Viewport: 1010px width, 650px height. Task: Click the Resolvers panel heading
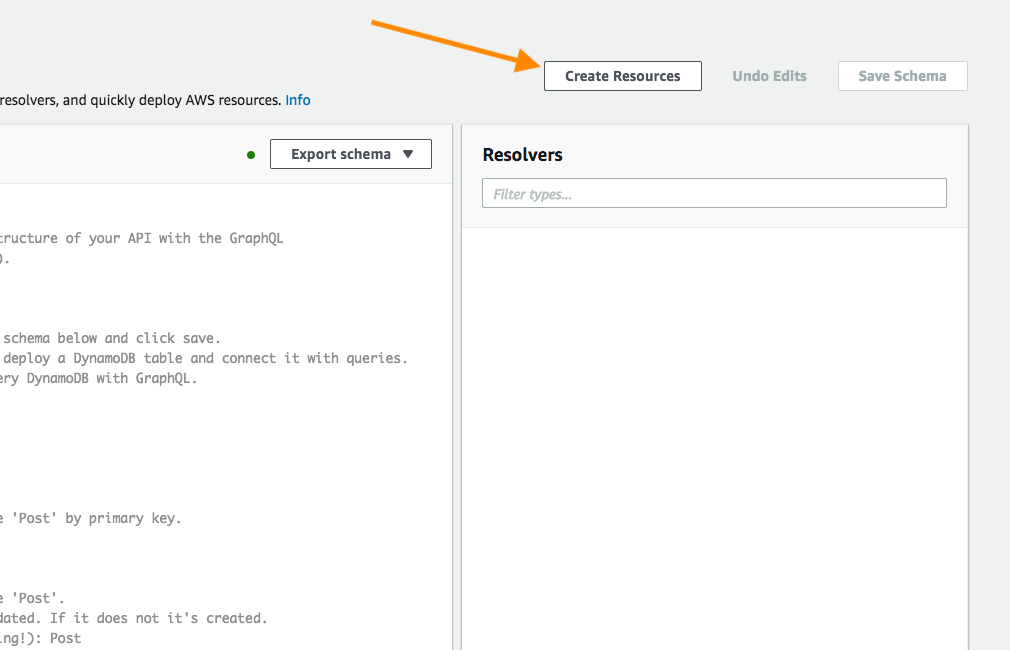(522, 155)
